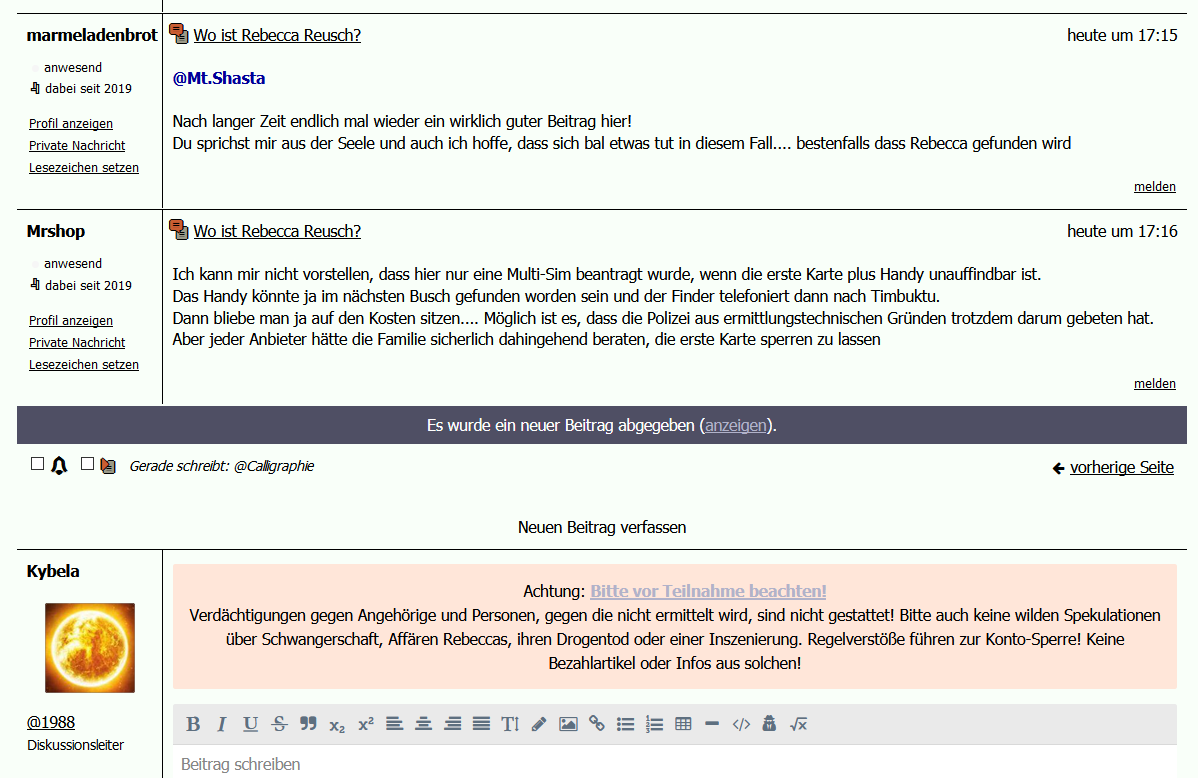This screenshot has height=778, width=1198.
Task: Click the thread icon in Mrshop's post
Action: coord(179,230)
